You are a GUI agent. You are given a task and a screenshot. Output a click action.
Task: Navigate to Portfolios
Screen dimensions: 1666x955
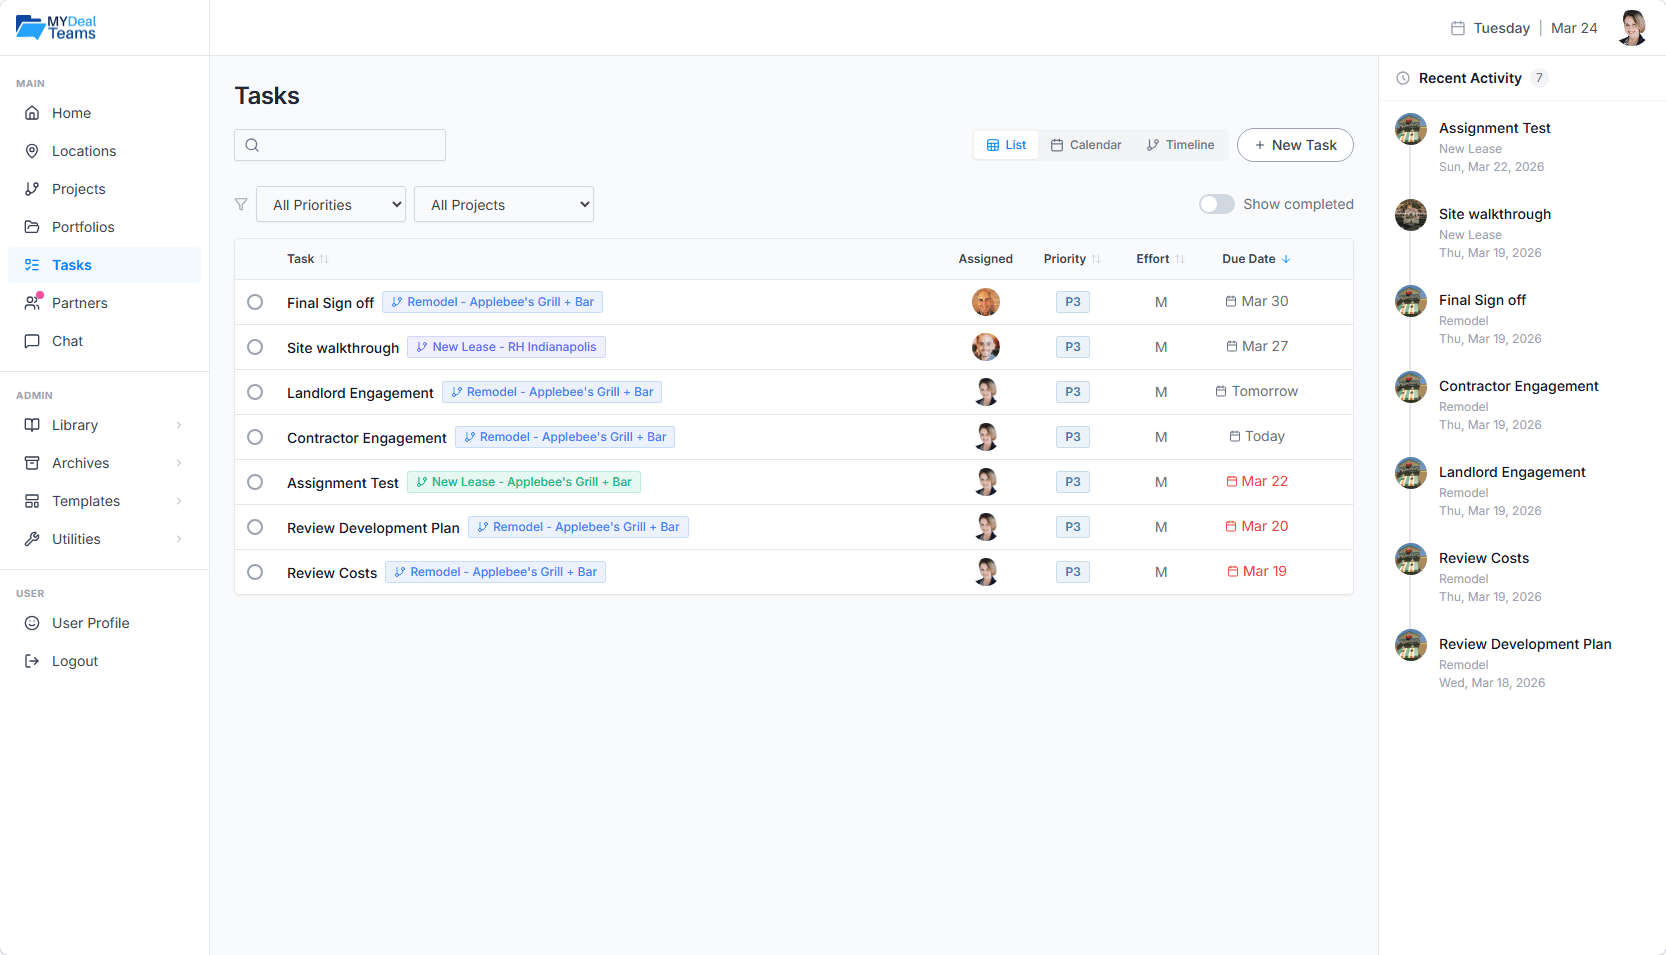104,227
